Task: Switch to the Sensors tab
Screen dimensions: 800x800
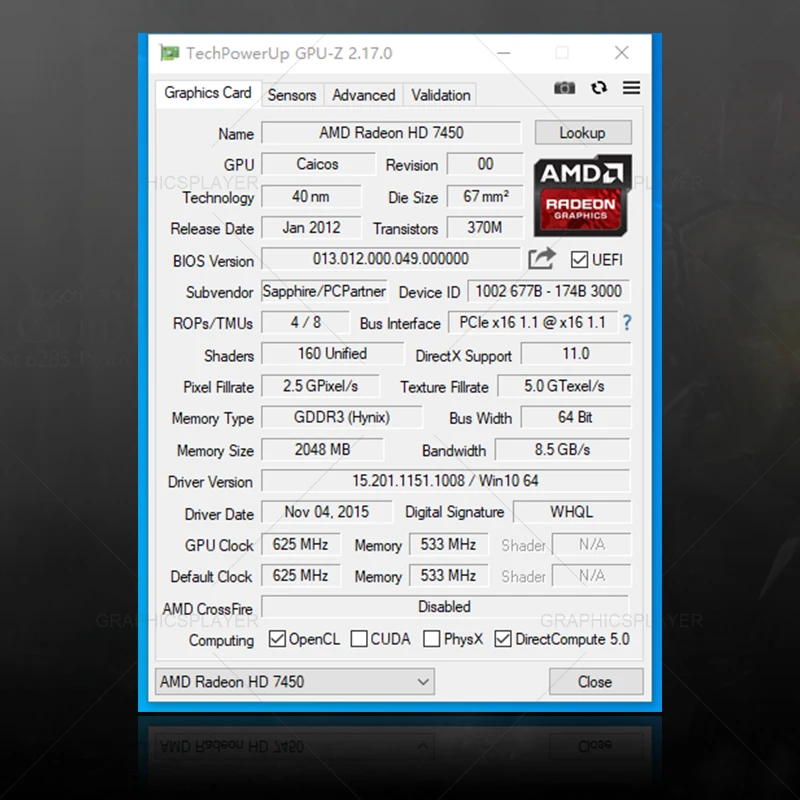Action: 292,95
